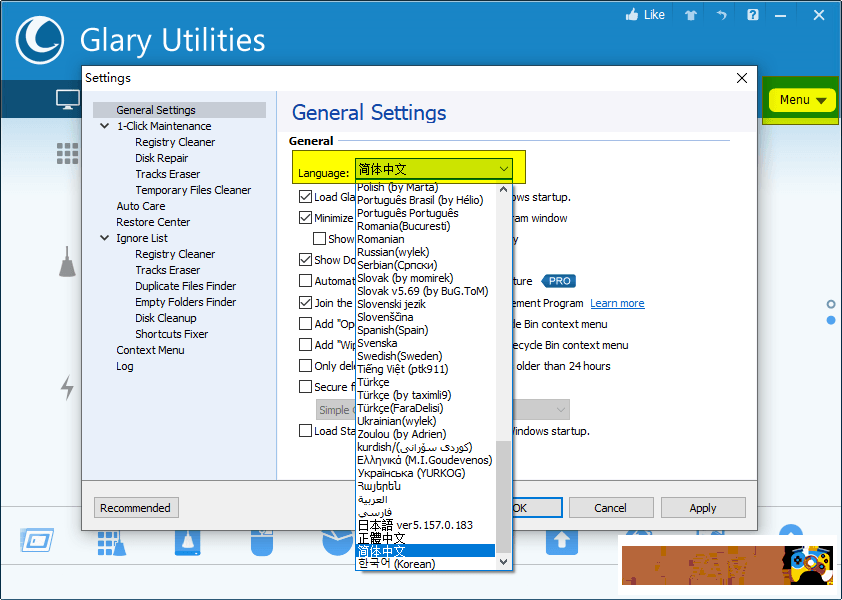The height and width of the screenshot is (600, 842).
Task: Choose 日本語 ver5.157.0.183 language
Action: [x=415, y=525]
